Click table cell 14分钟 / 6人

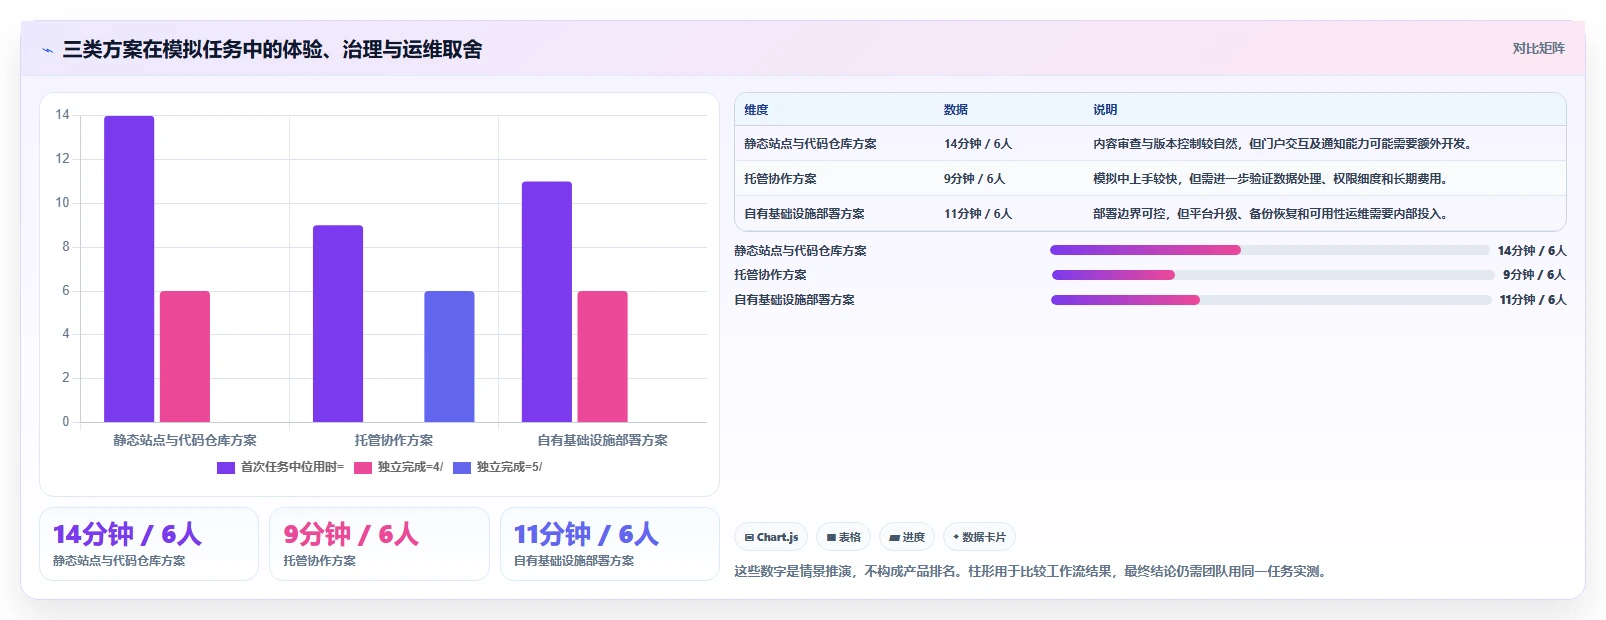pos(978,144)
